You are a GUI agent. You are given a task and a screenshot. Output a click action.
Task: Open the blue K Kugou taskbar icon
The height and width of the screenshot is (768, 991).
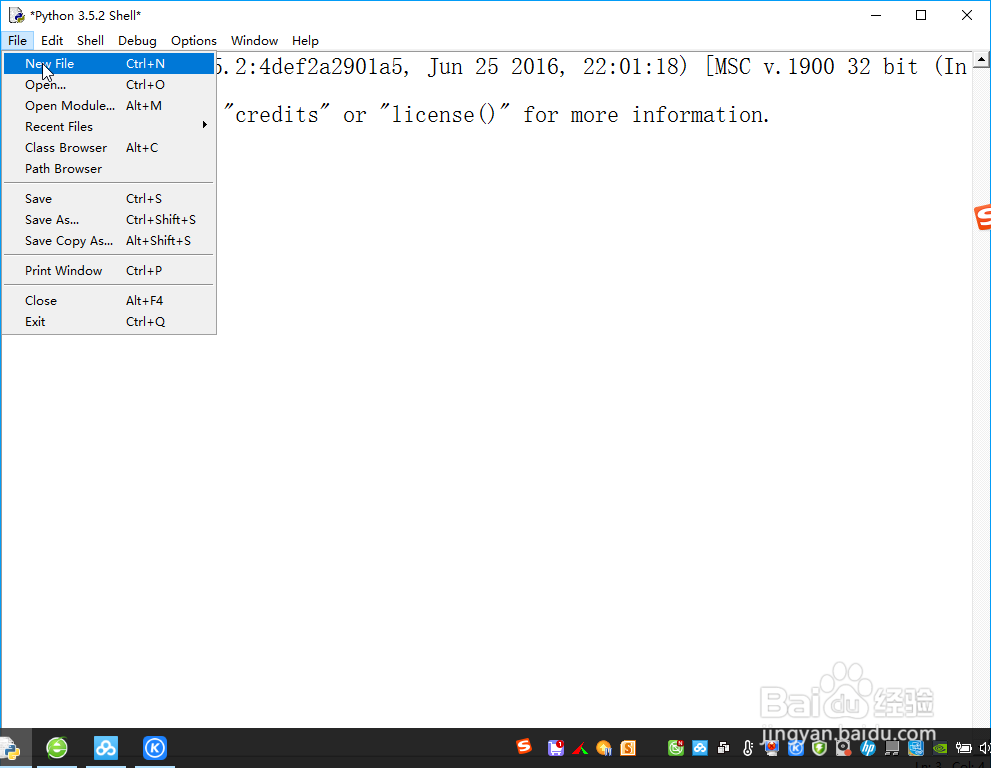pos(155,748)
